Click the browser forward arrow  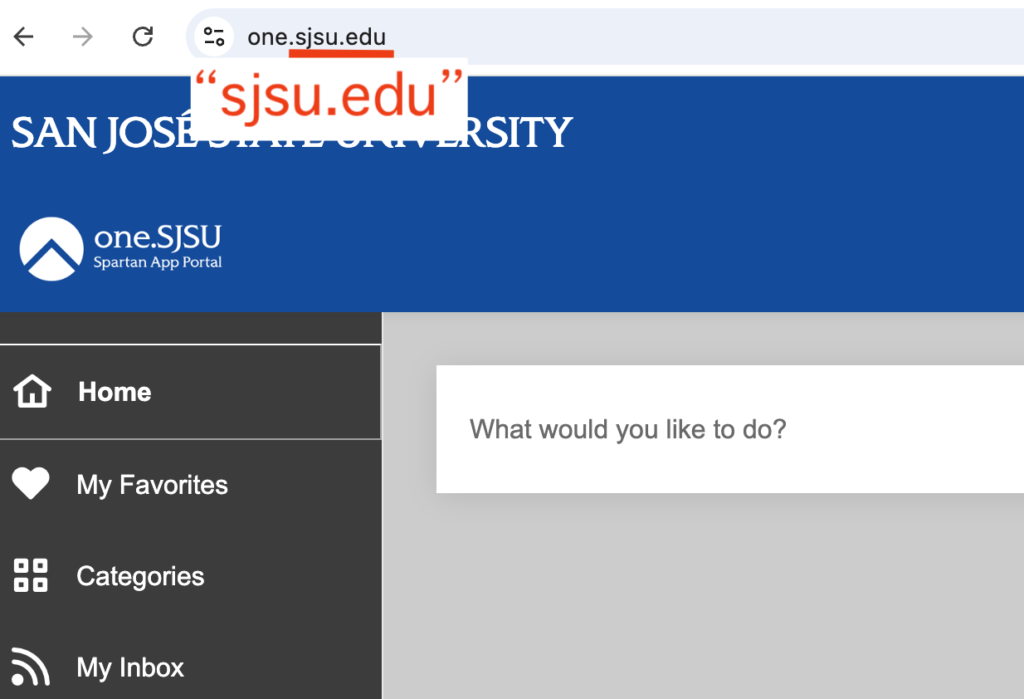point(83,37)
